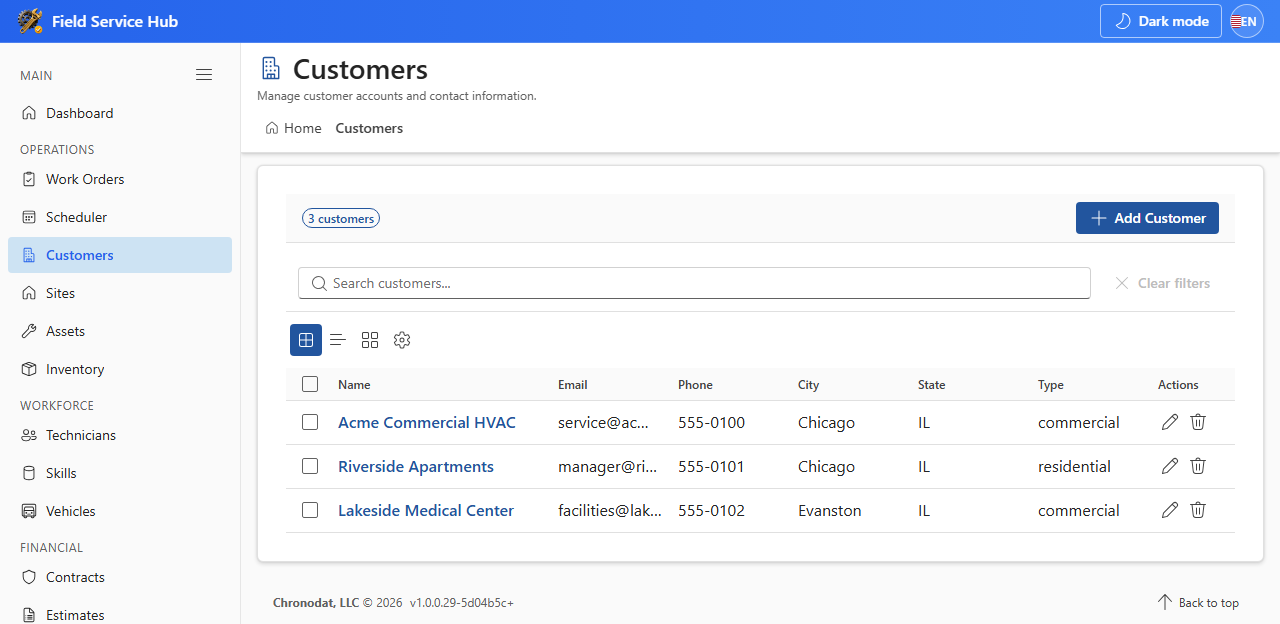Edit Acme Commercial HVAC with pencil icon
Image resolution: width=1280 pixels, height=624 pixels.
(1170, 422)
